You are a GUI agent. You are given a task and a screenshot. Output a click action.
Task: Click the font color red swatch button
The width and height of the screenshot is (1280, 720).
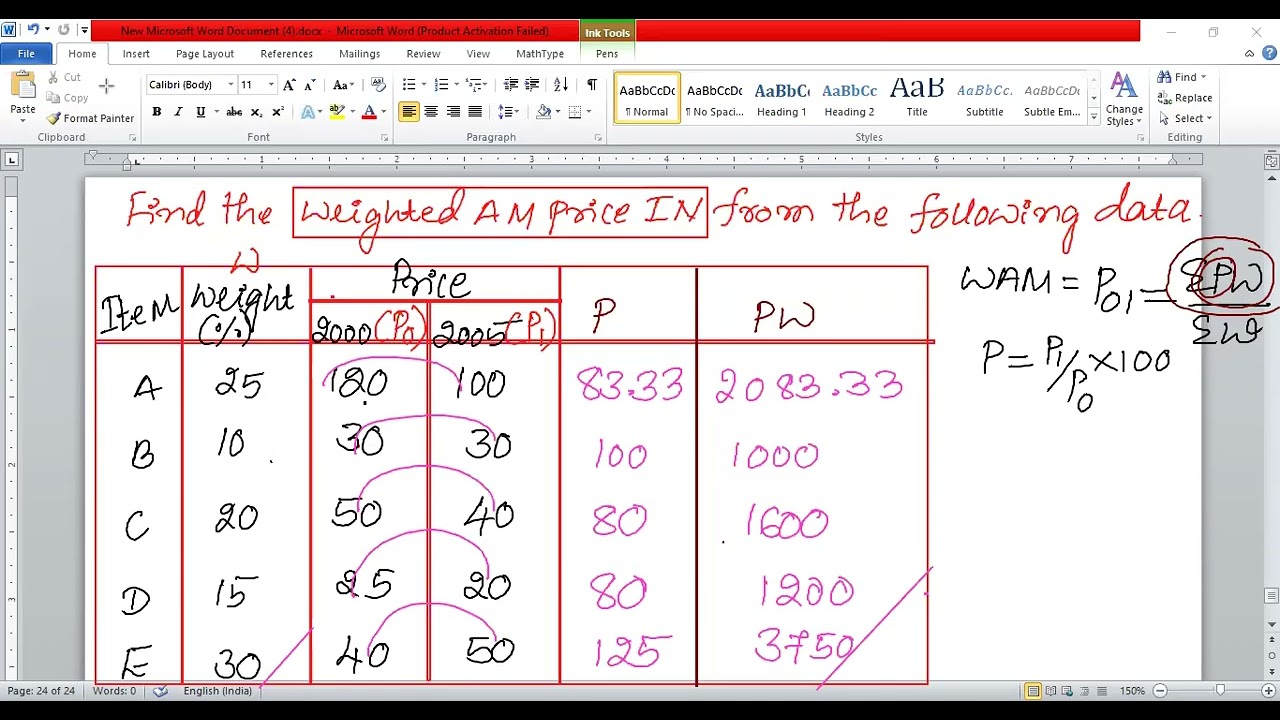pos(369,112)
